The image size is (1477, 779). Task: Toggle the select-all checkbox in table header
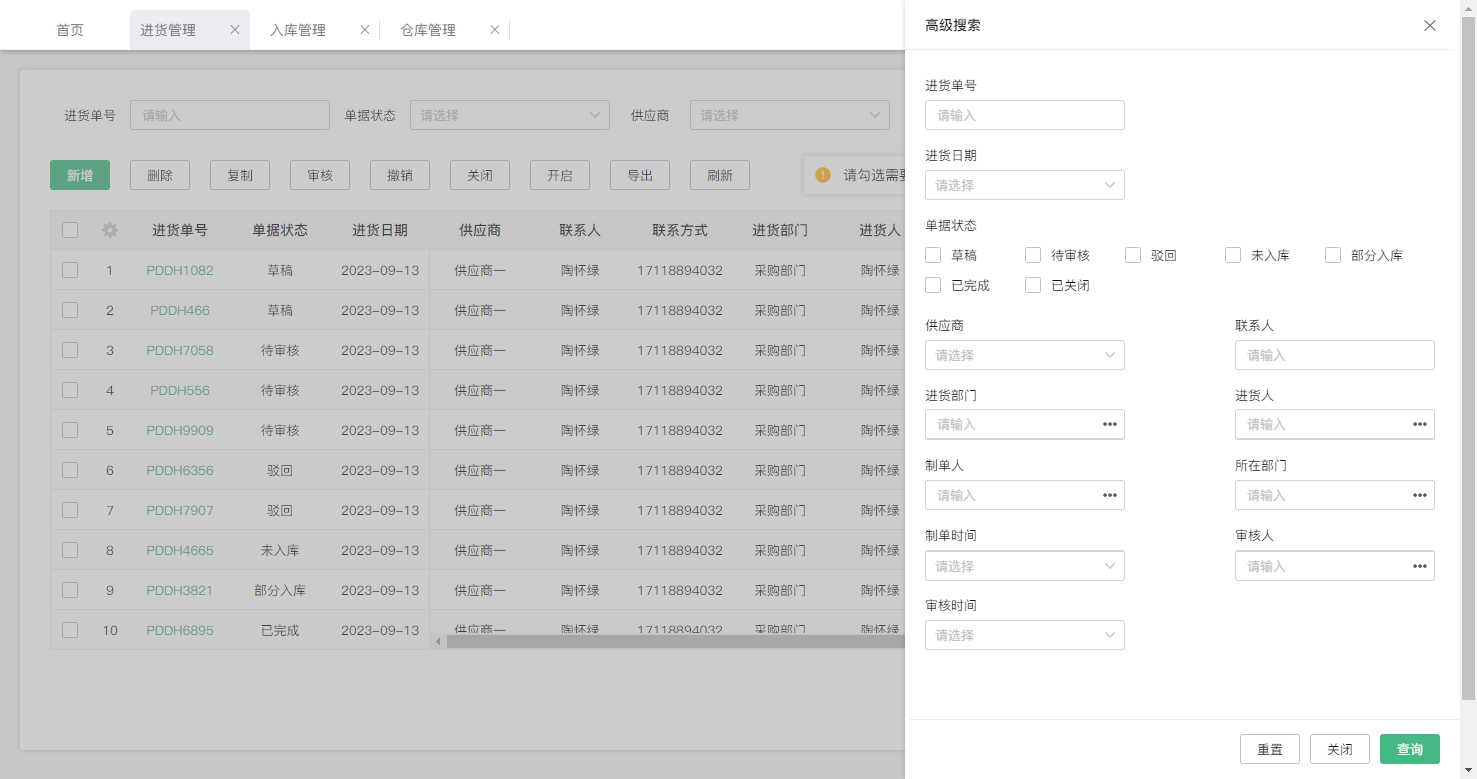[70, 230]
